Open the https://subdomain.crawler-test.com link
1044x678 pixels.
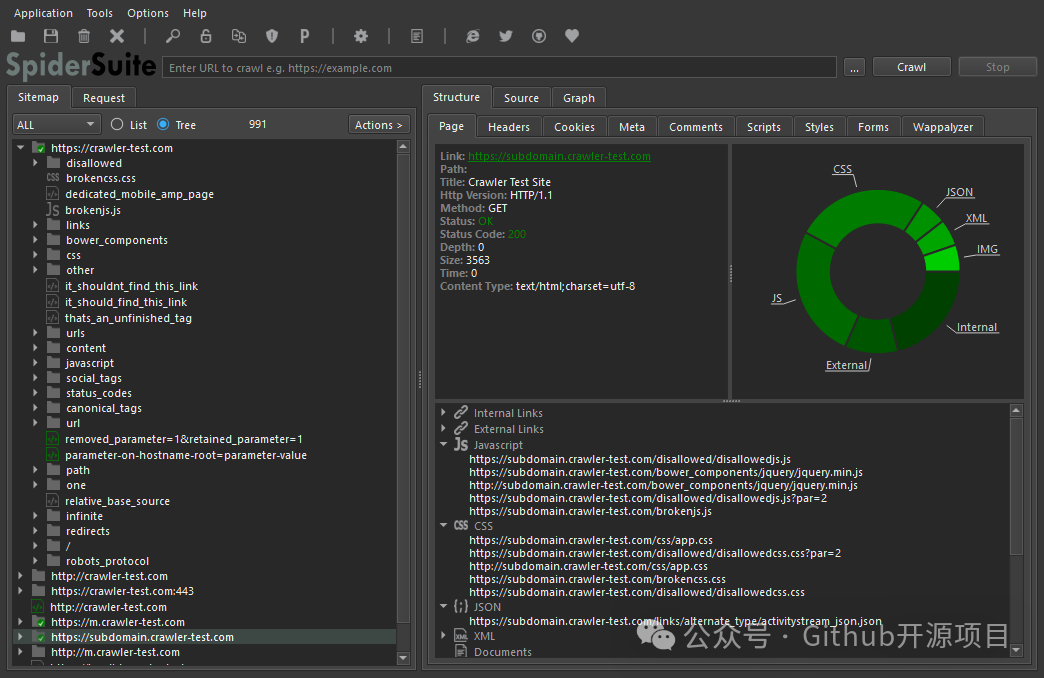click(559, 156)
